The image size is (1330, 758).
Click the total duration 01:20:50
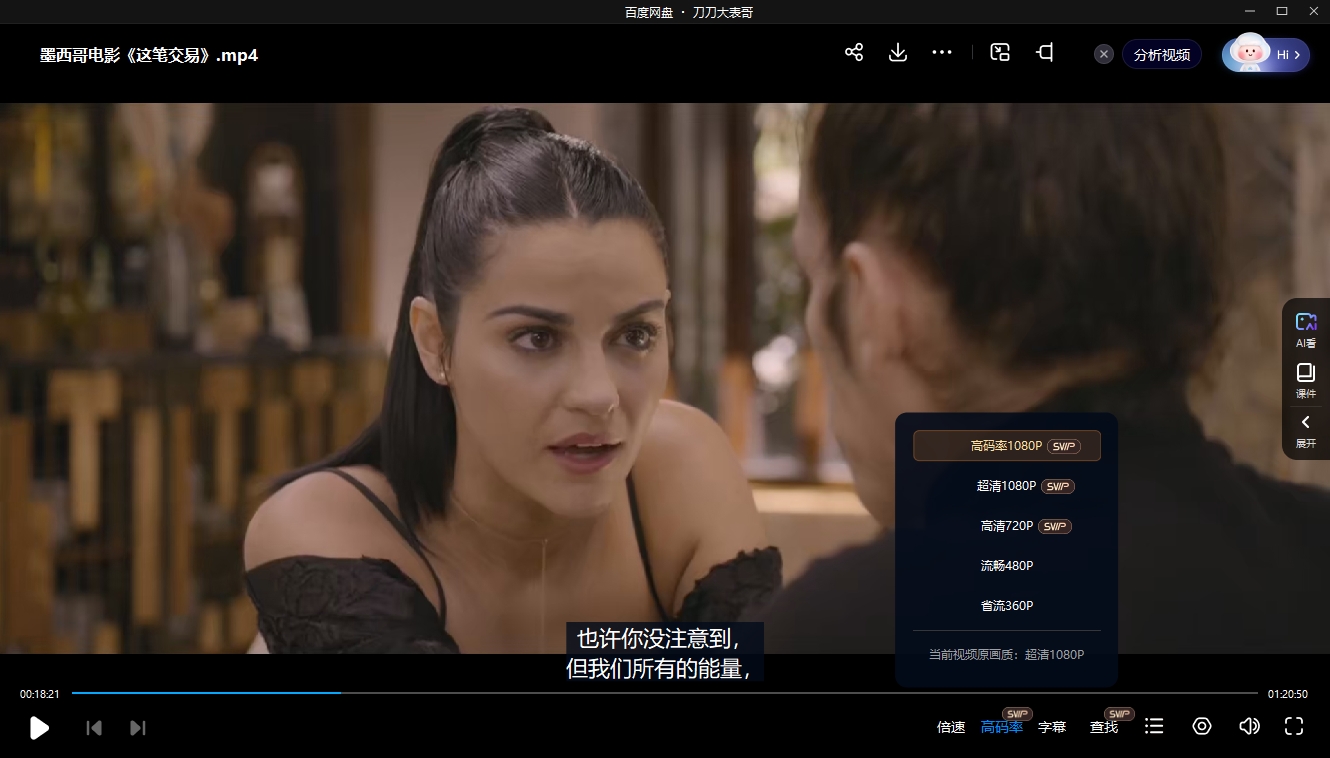point(1288,694)
